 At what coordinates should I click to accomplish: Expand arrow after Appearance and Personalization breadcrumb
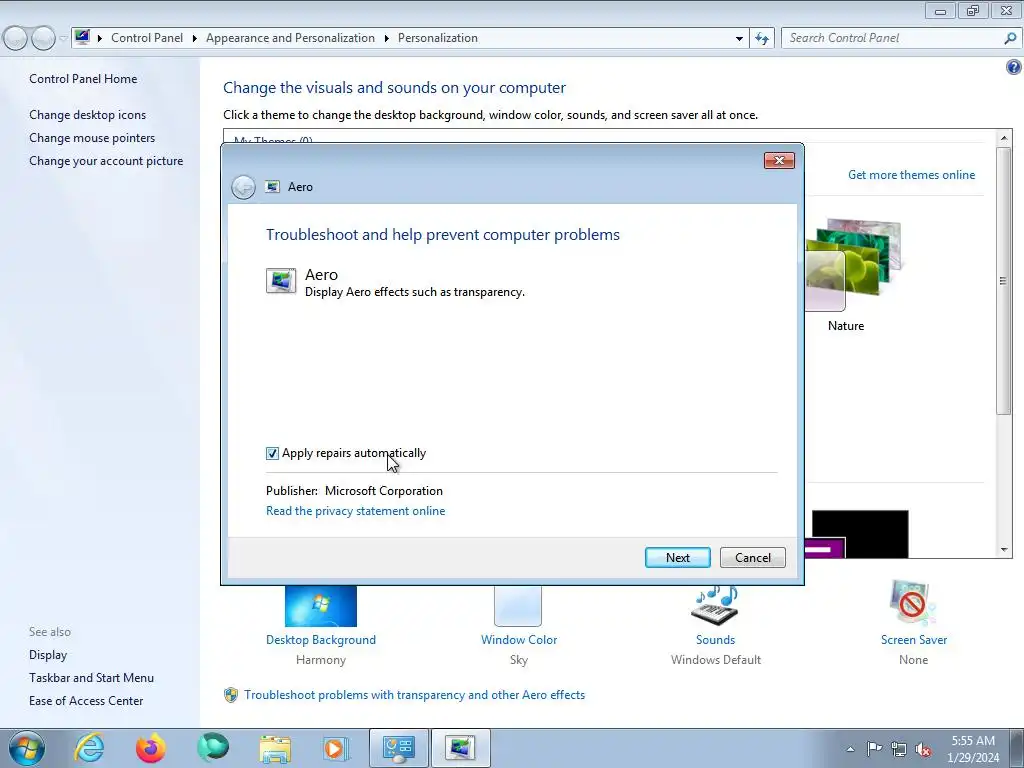click(387, 39)
